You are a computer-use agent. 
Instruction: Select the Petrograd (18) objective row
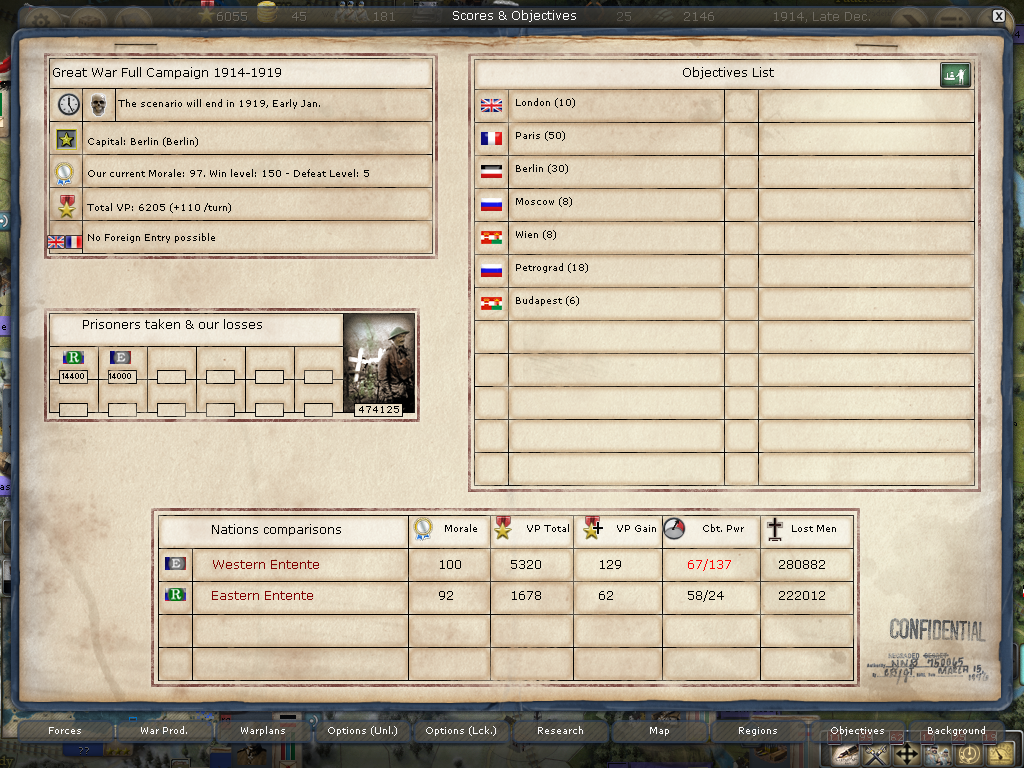[x=551, y=268]
